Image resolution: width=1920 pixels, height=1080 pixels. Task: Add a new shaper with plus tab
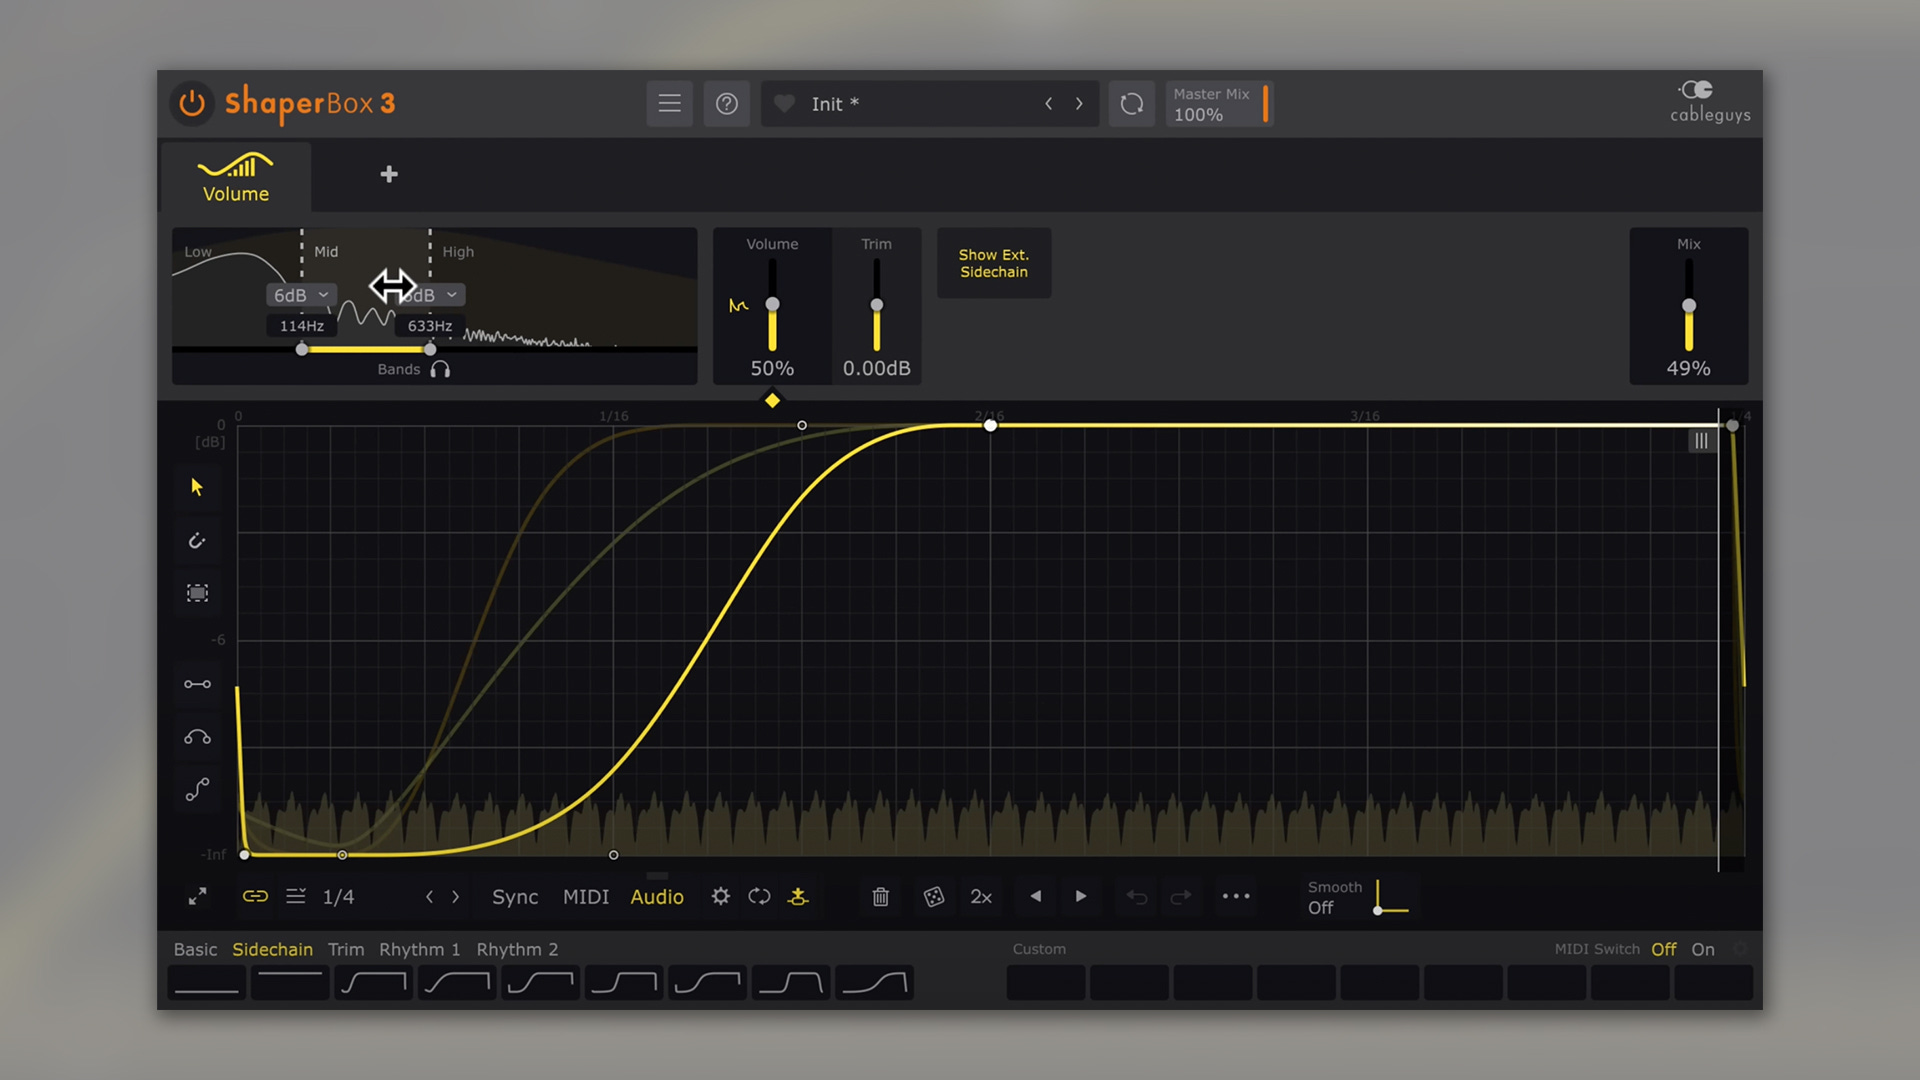(x=389, y=174)
